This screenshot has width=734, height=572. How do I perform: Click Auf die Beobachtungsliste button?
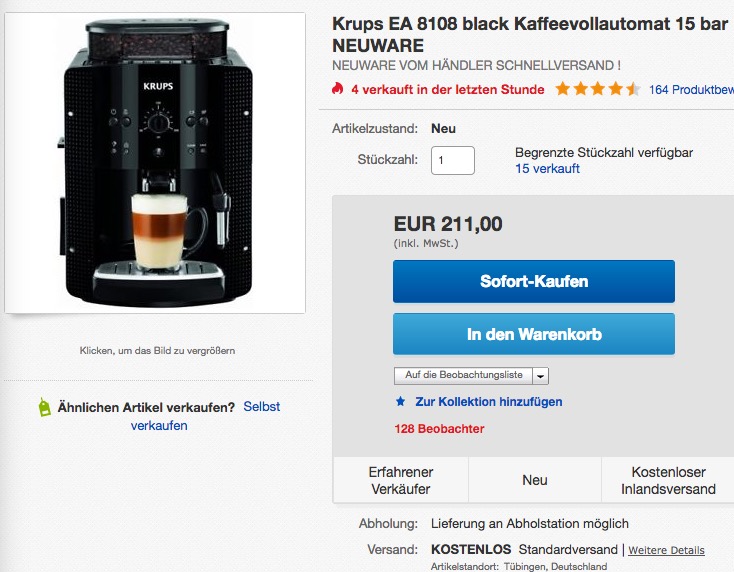(x=463, y=375)
